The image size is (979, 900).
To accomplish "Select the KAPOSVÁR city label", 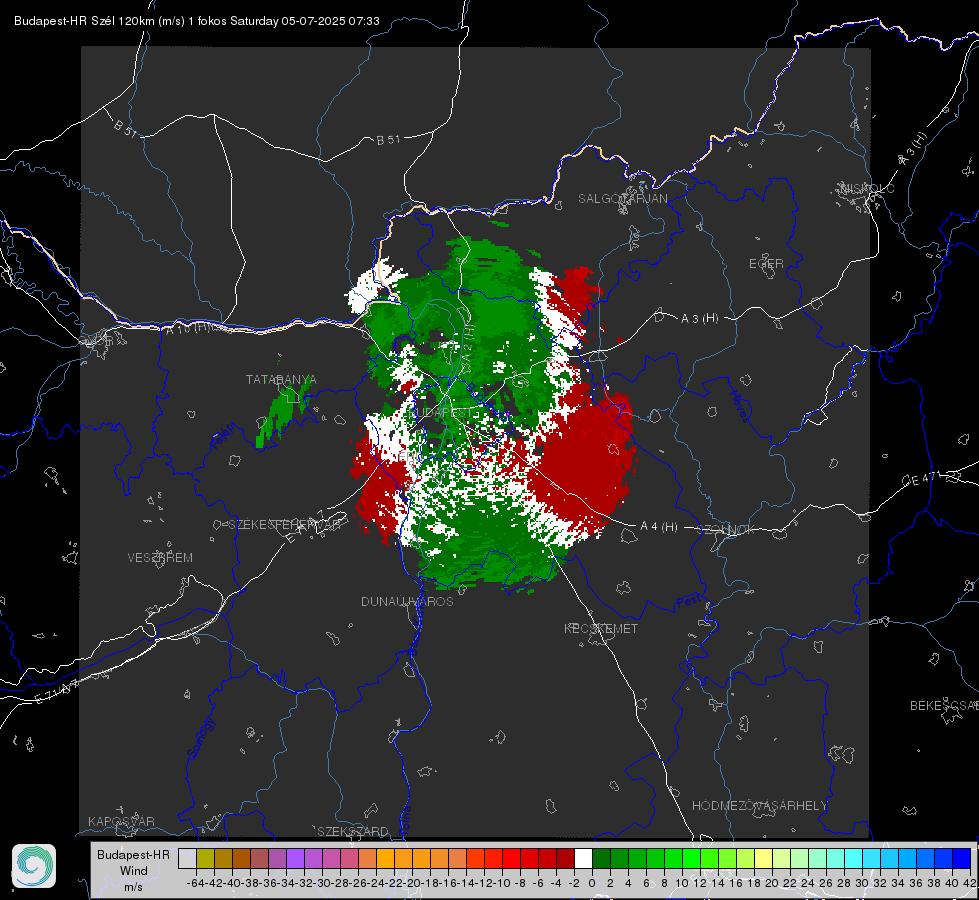I will [x=121, y=821].
